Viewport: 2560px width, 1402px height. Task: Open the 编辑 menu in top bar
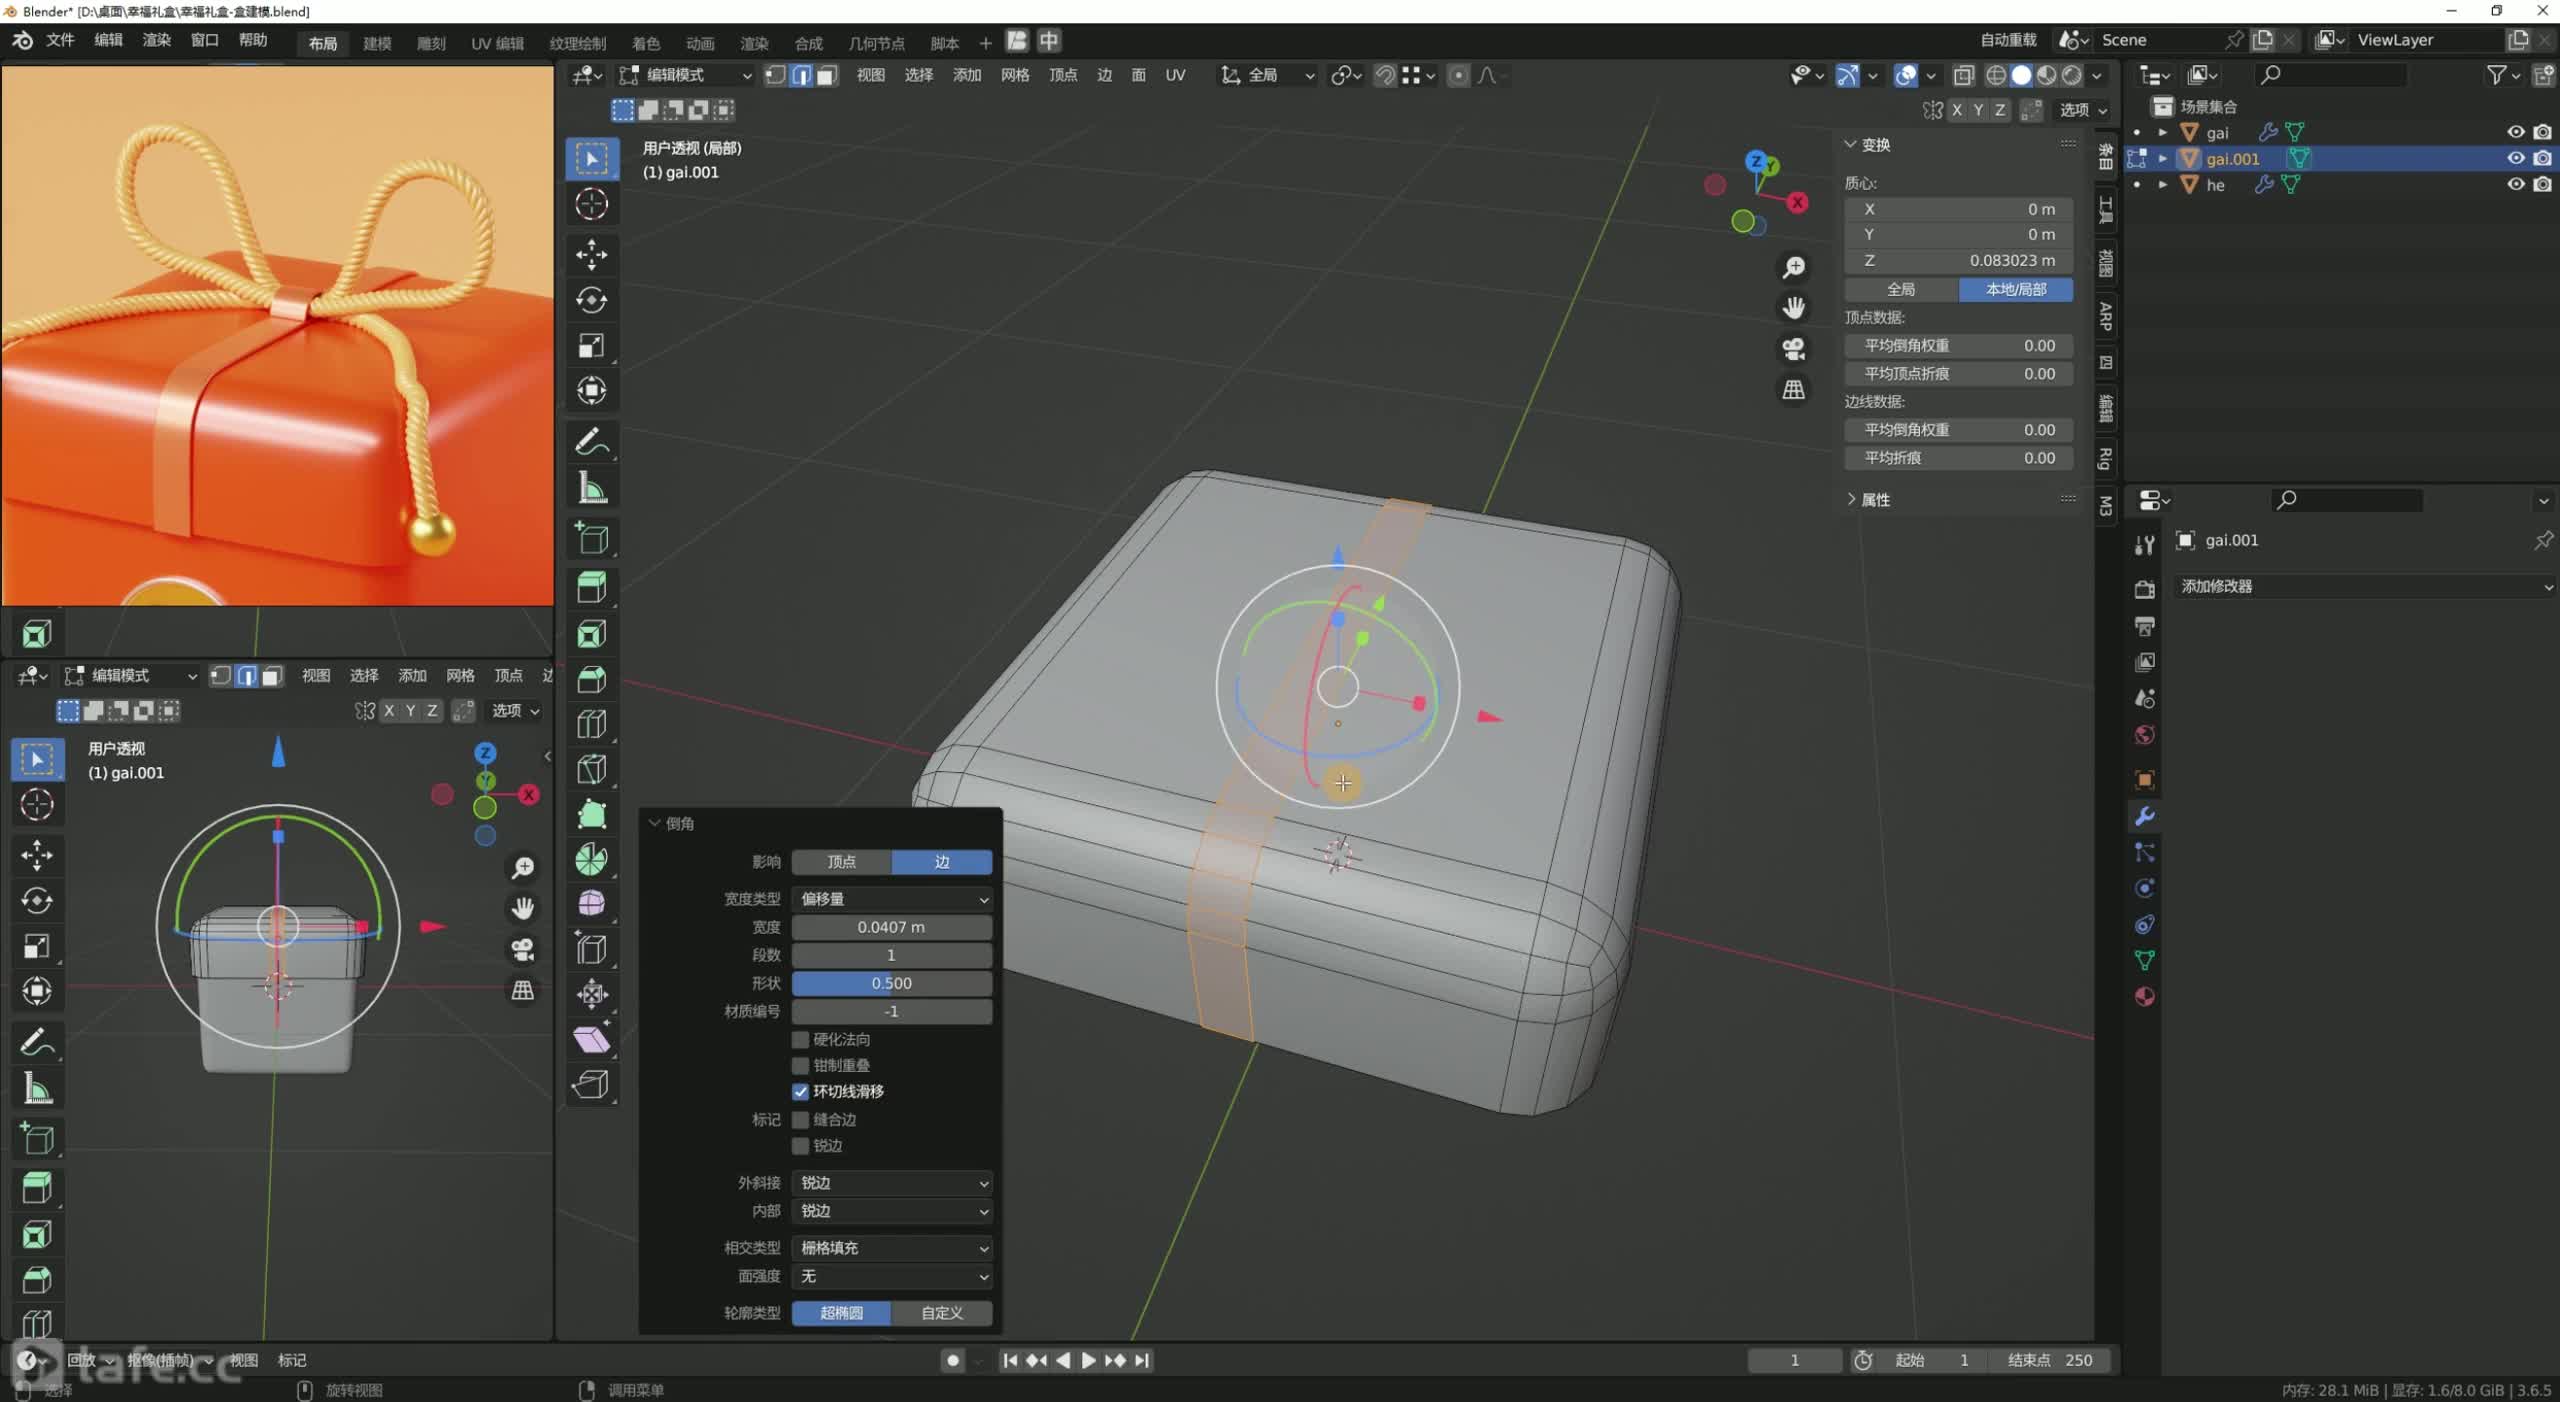coord(108,40)
